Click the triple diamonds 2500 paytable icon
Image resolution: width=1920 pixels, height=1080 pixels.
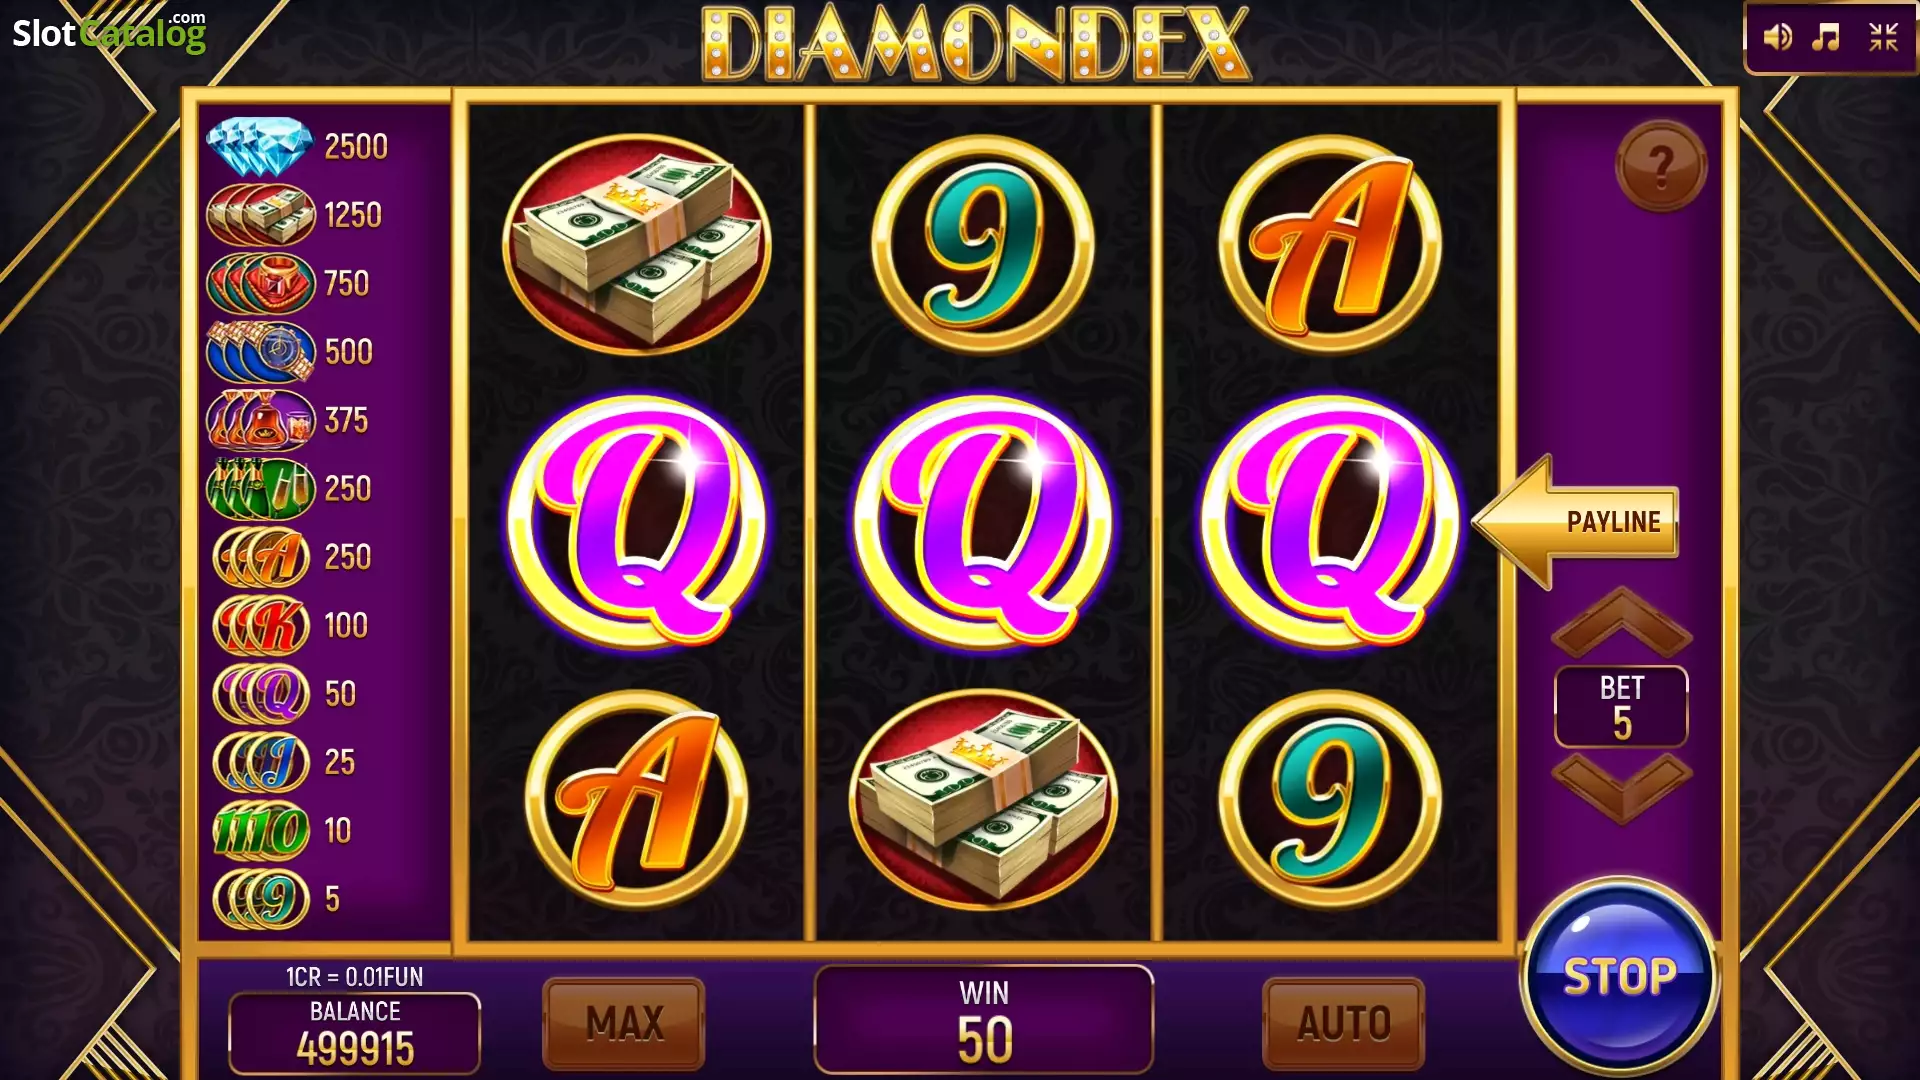[x=259, y=146]
